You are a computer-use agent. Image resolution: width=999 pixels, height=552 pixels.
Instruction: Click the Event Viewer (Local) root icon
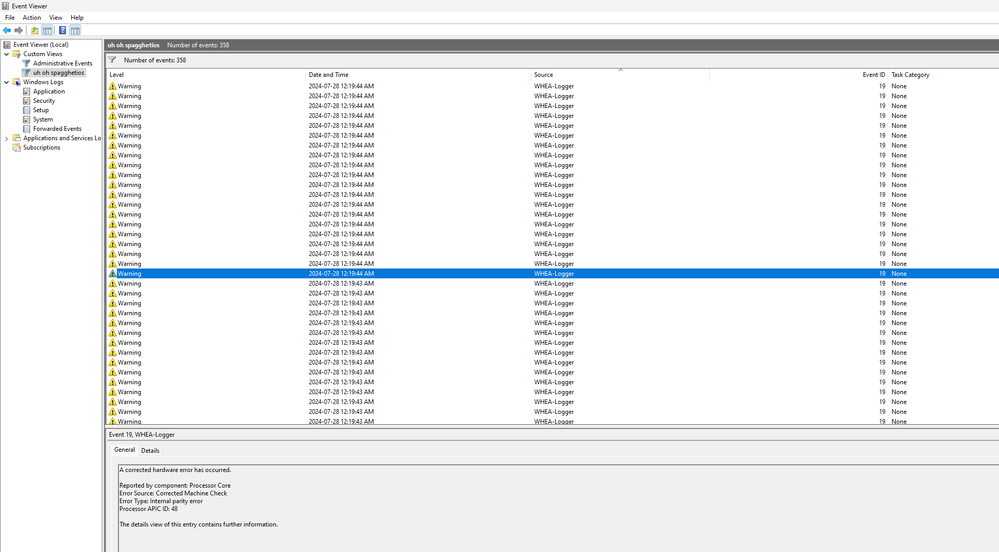click(7, 45)
